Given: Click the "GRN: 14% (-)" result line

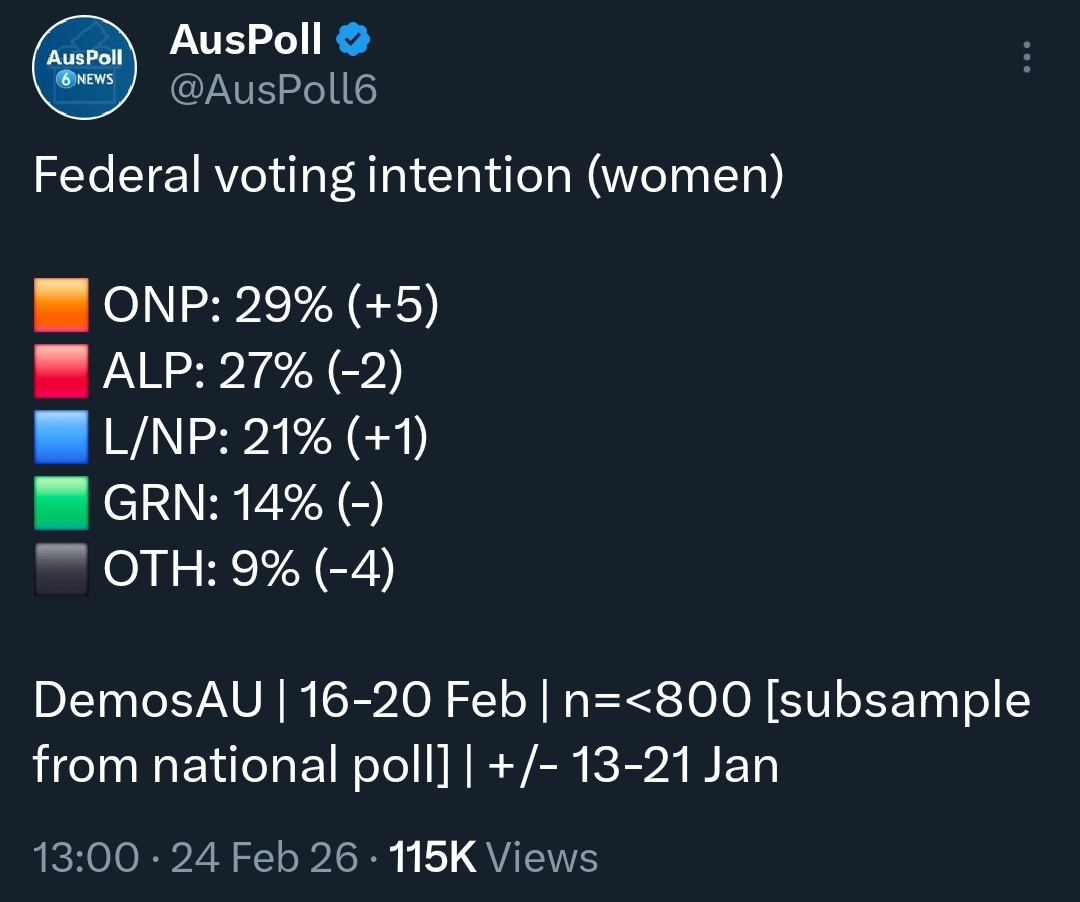Looking at the screenshot, I should pyautogui.click(x=243, y=504).
